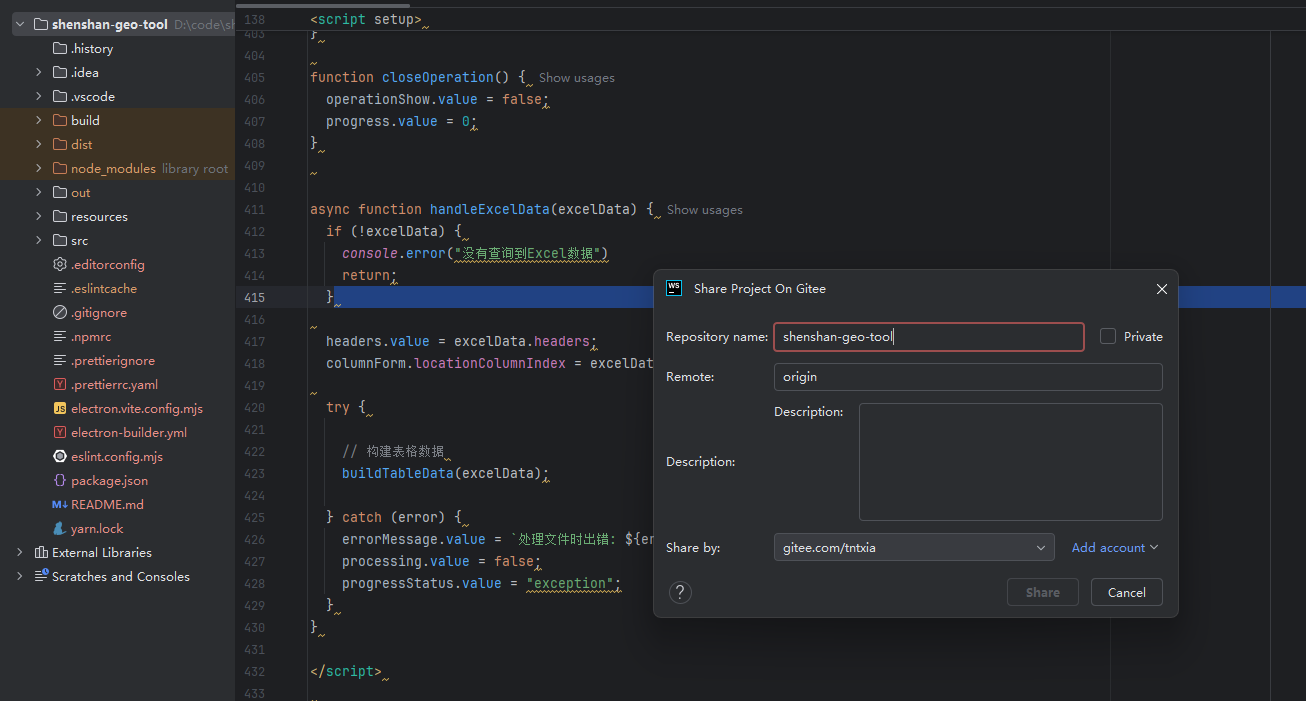Click the .eslintcache file icon
The height and width of the screenshot is (701, 1306).
tap(60, 289)
